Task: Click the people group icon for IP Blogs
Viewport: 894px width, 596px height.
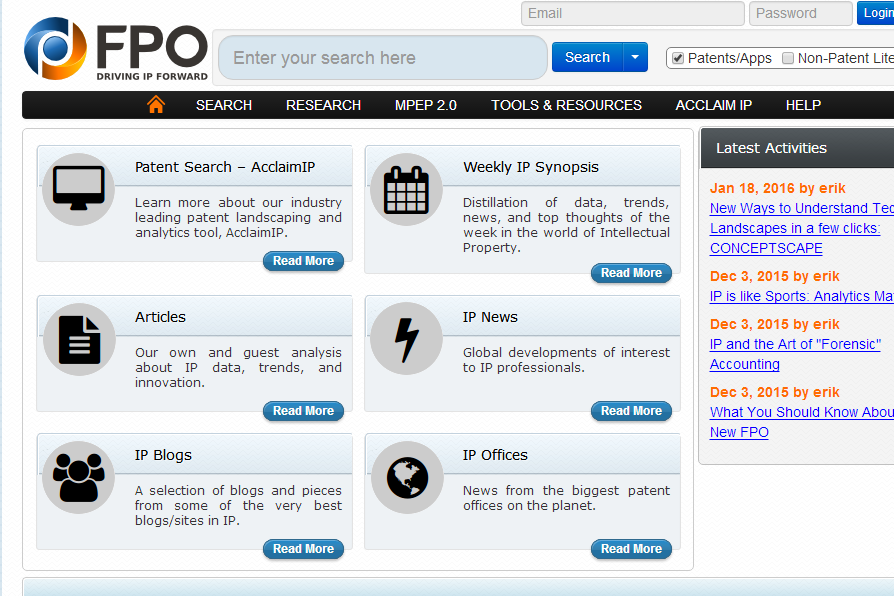Action: 79,477
